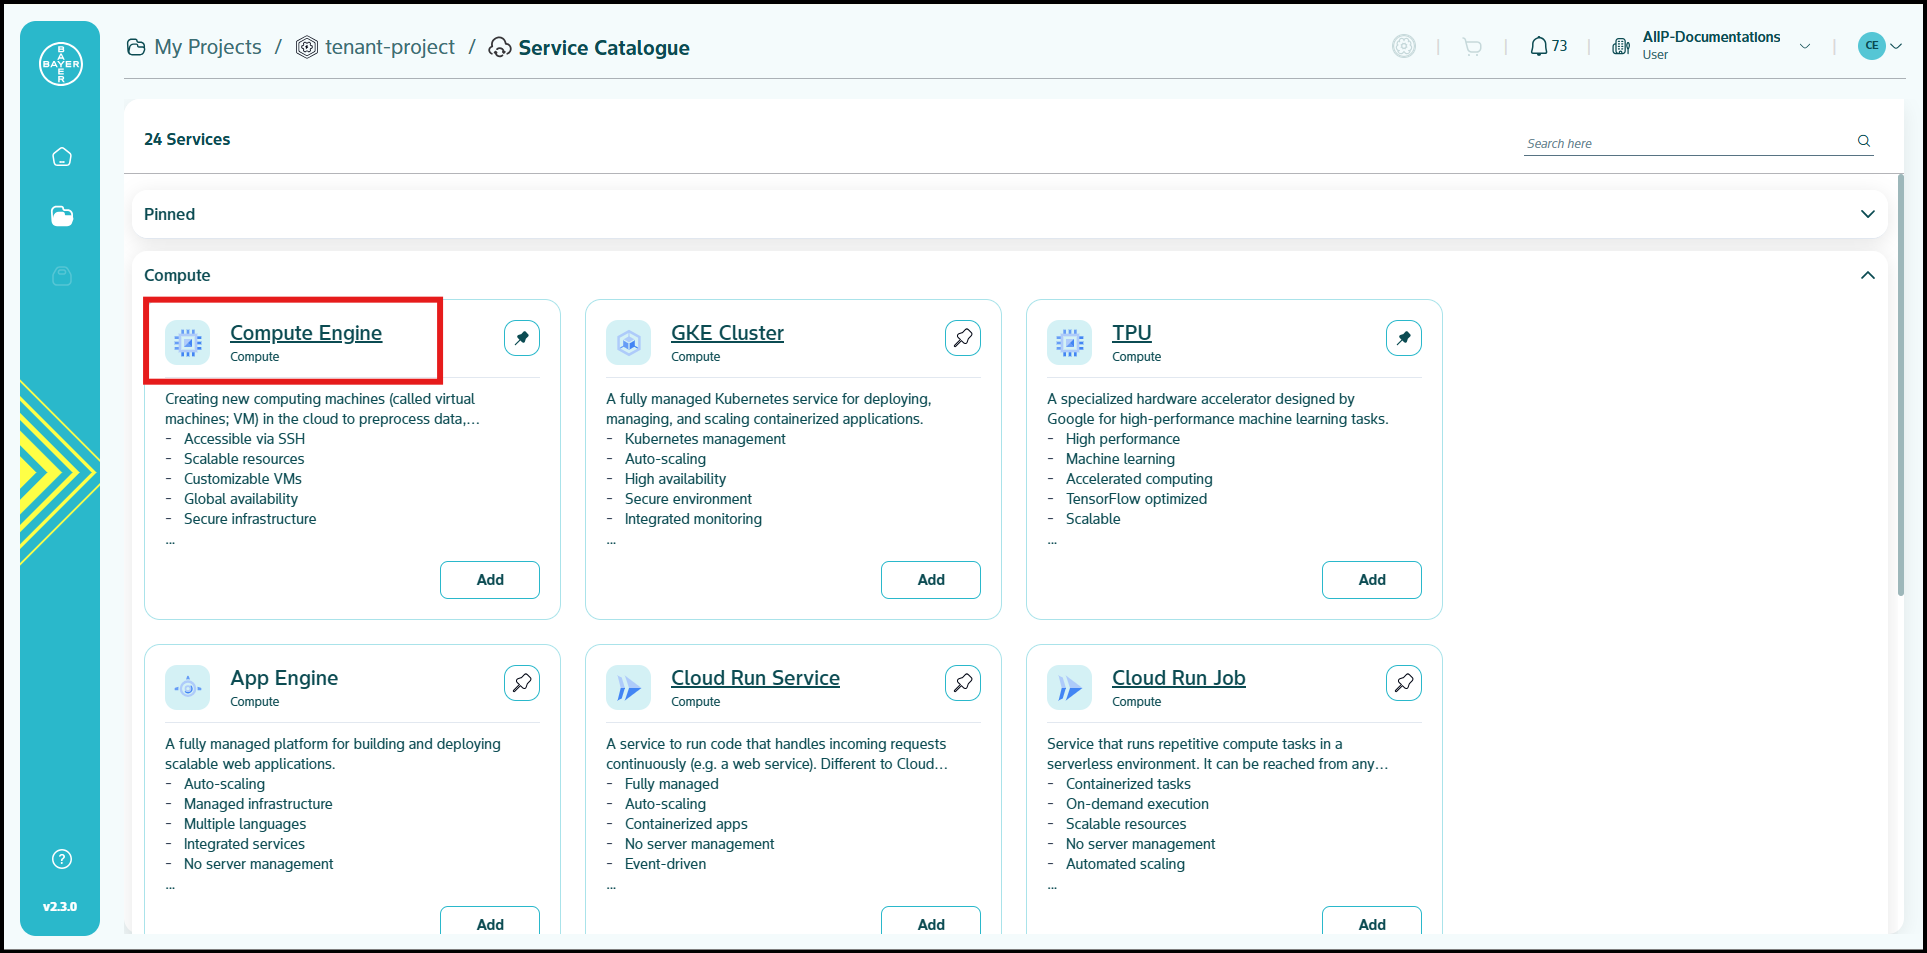The height and width of the screenshot is (953, 1927).
Task: Click the Bayer logo in sidebar
Action: [60, 64]
